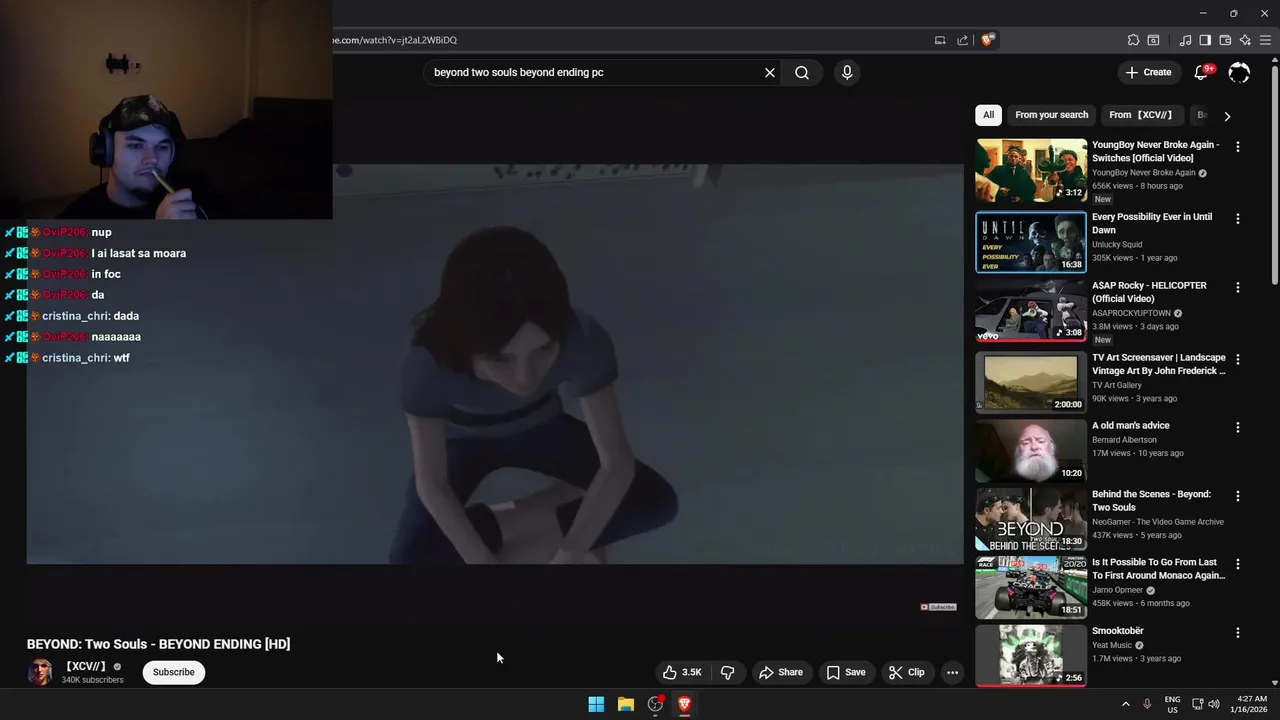1280x720 pixels.
Task: Open the Create upload menu
Action: (1148, 72)
